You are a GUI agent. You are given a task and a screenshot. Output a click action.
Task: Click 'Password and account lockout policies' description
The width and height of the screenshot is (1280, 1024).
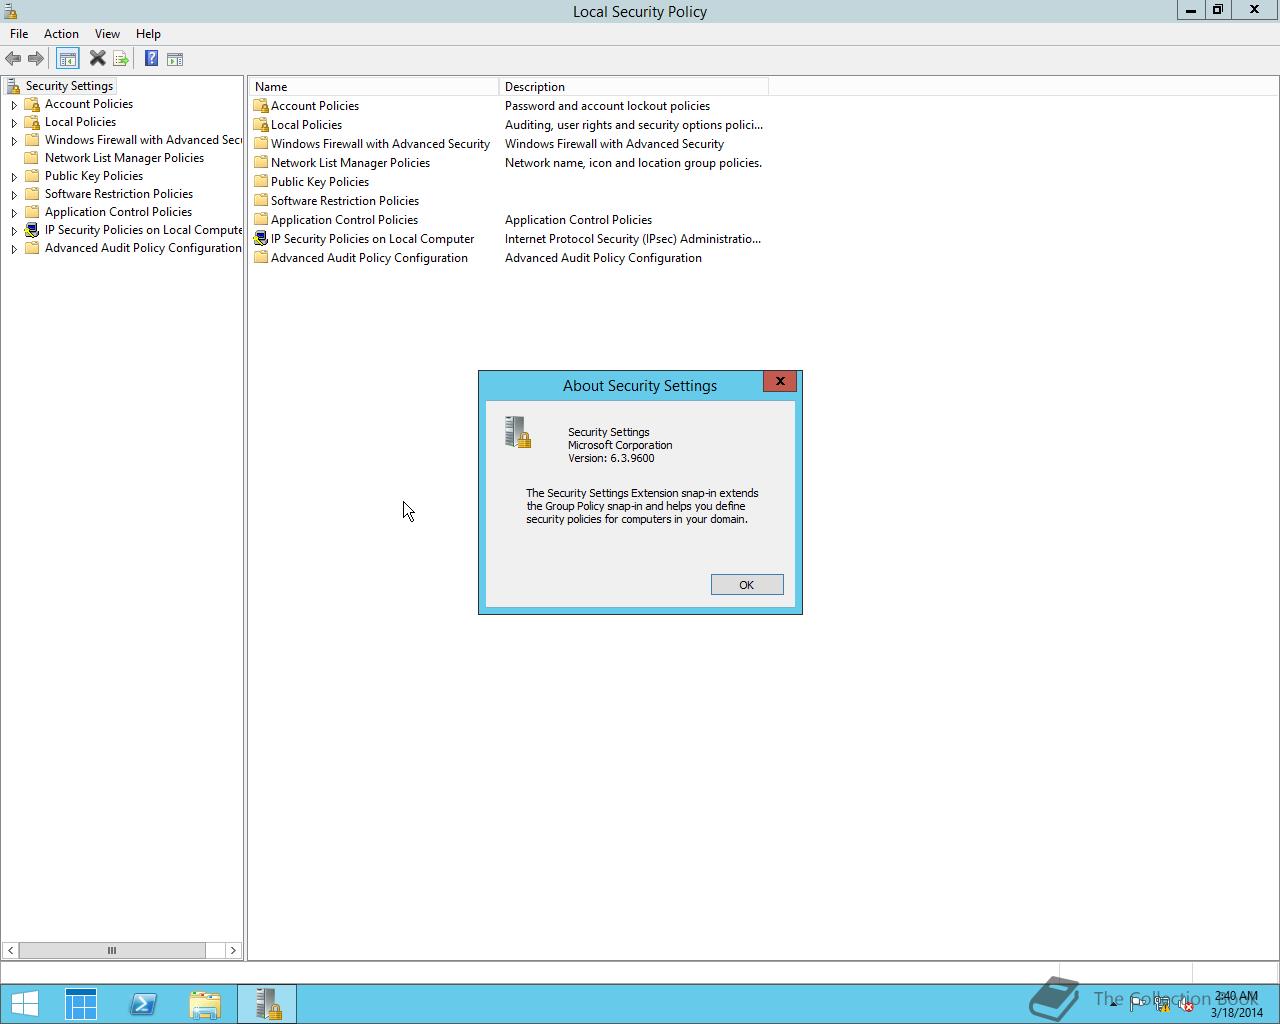[607, 106]
